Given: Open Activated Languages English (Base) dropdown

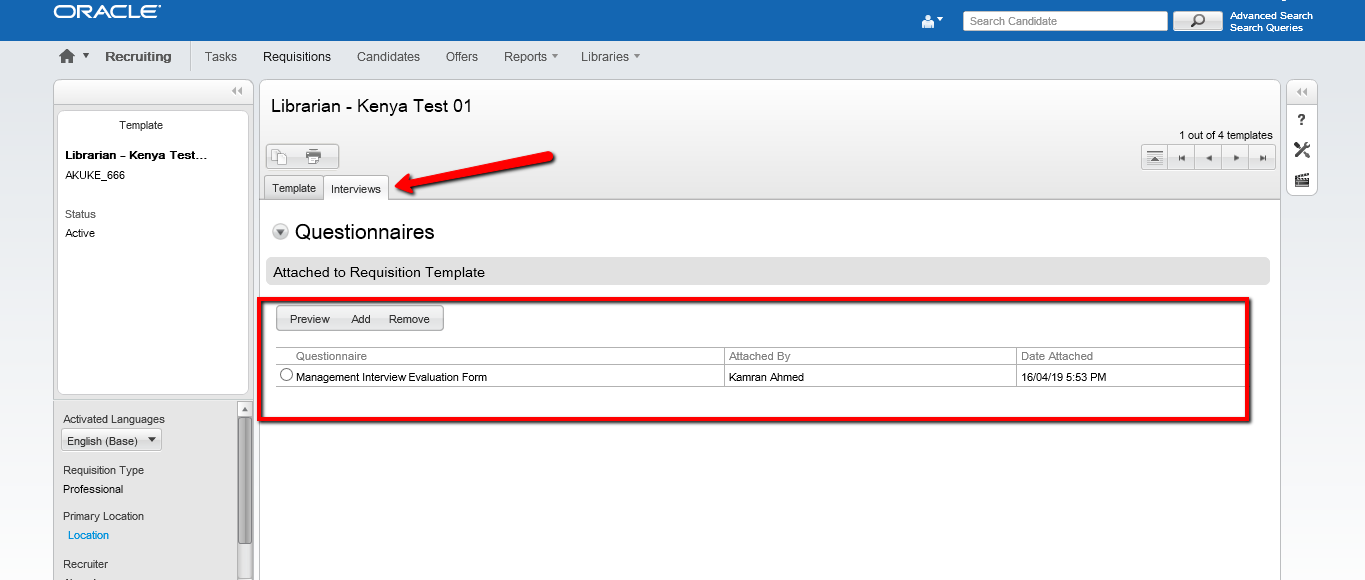Looking at the screenshot, I should coord(111,440).
